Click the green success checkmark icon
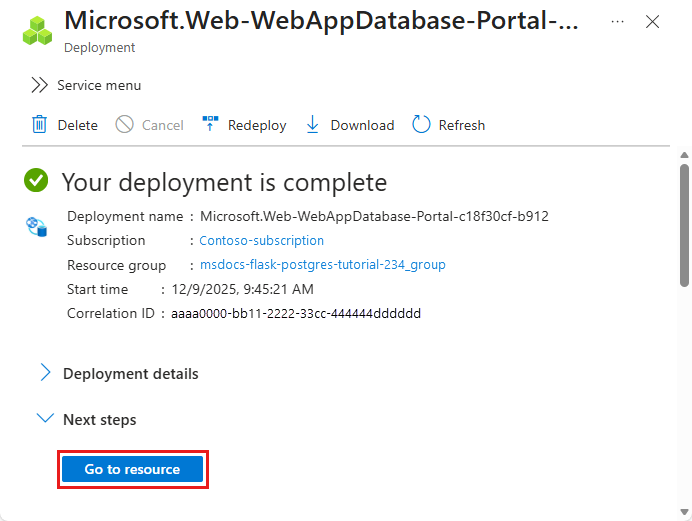692x521 pixels. (37, 181)
